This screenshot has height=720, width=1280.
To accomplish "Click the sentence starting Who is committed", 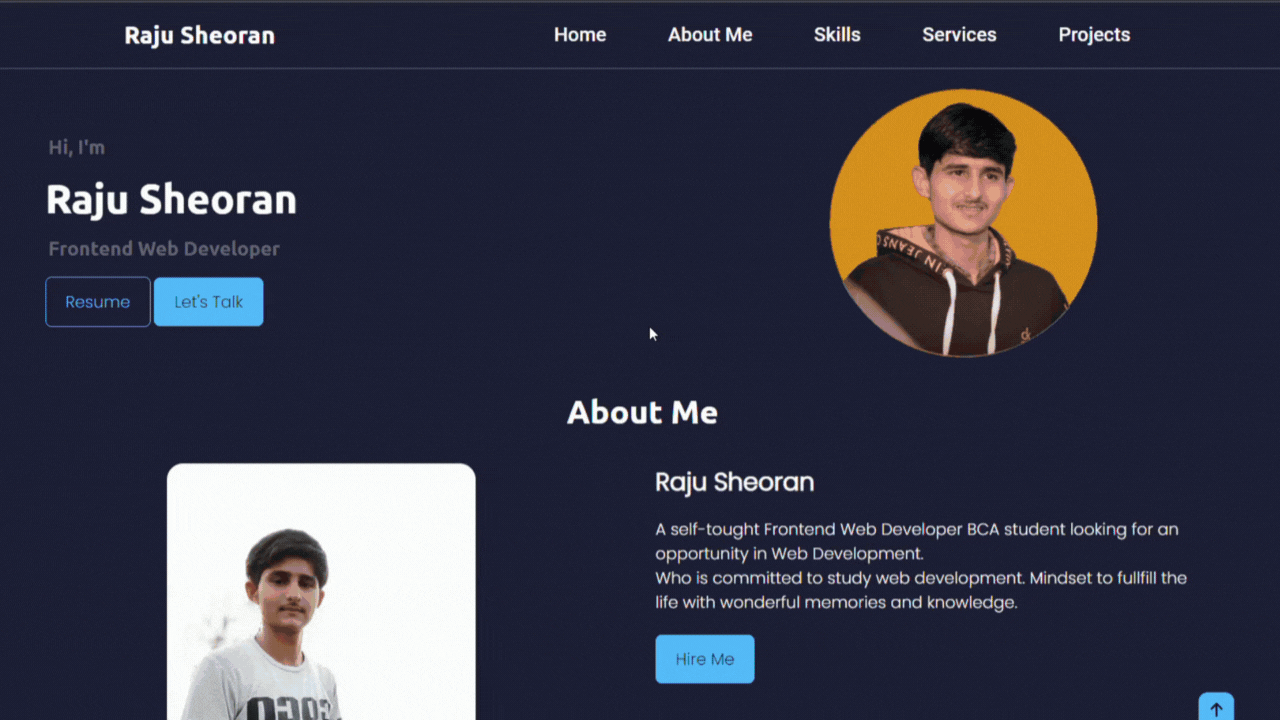I will [x=921, y=590].
